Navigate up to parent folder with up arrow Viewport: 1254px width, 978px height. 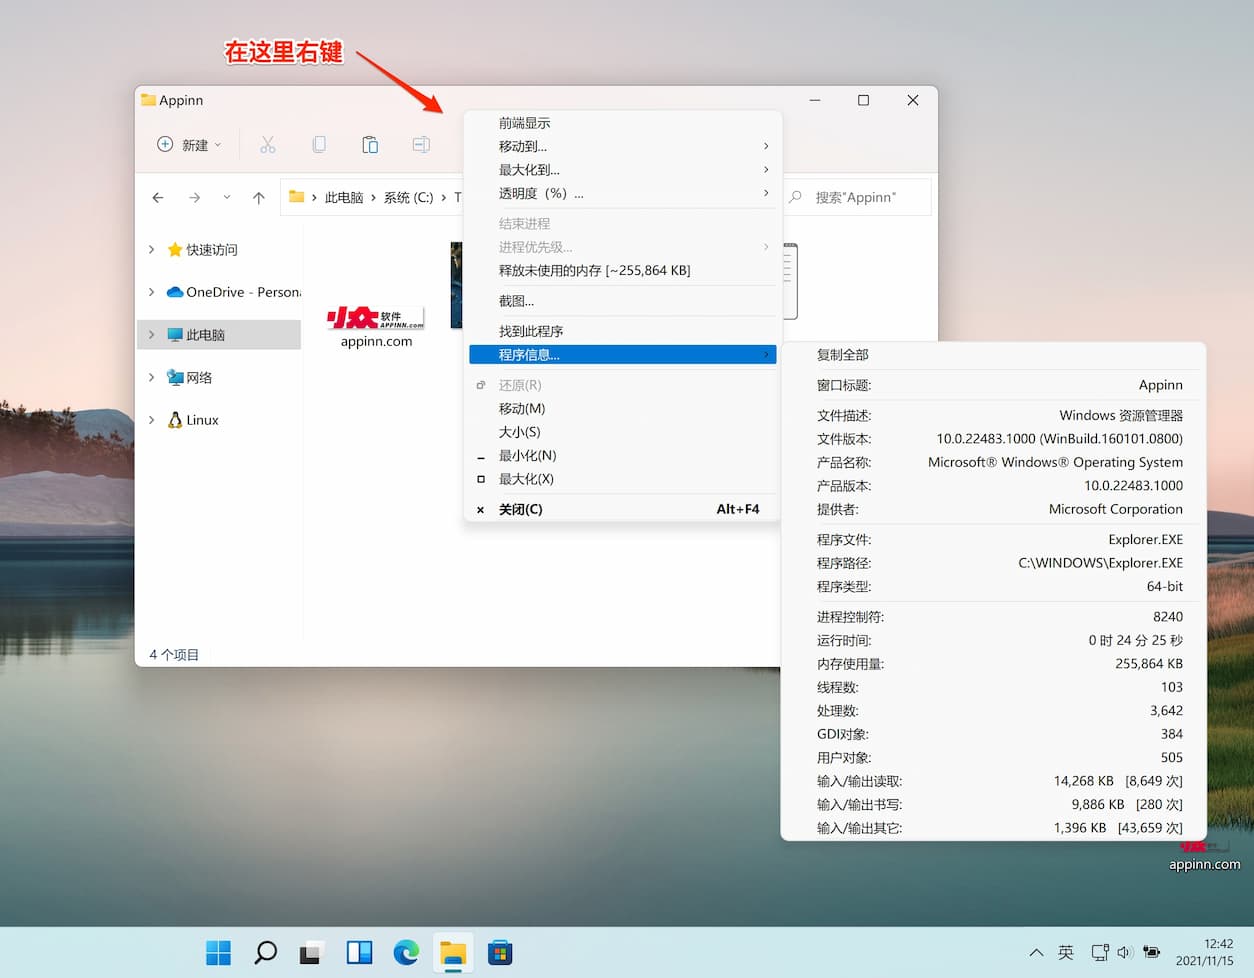point(258,197)
